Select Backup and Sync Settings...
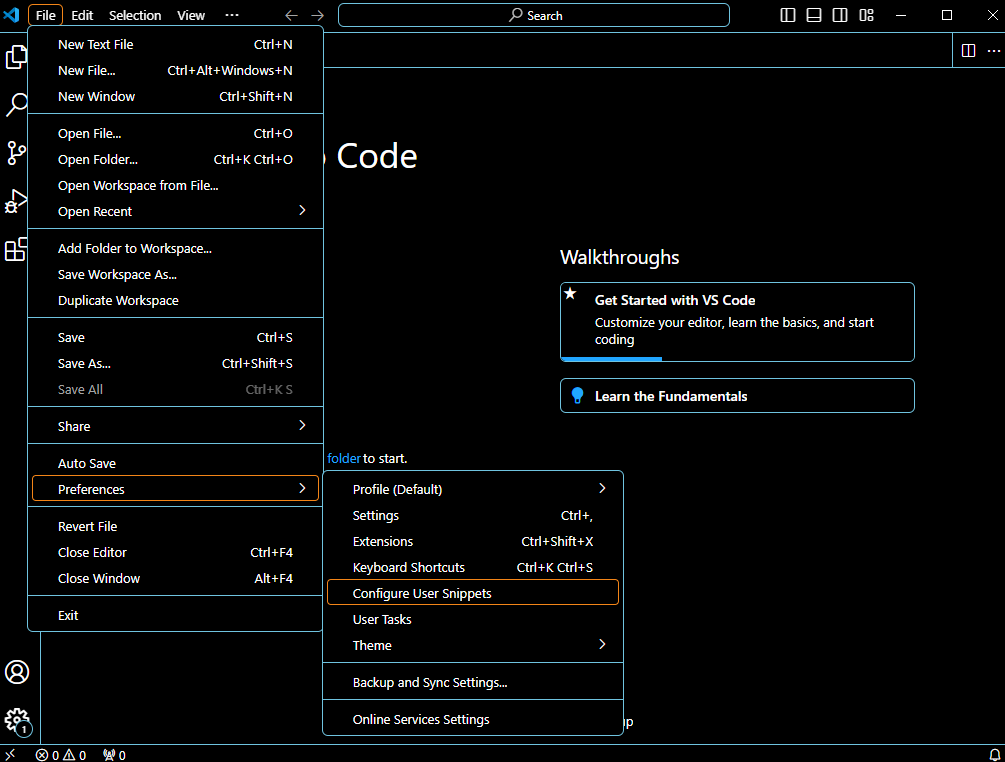1005x762 pixels. [473, 682]
